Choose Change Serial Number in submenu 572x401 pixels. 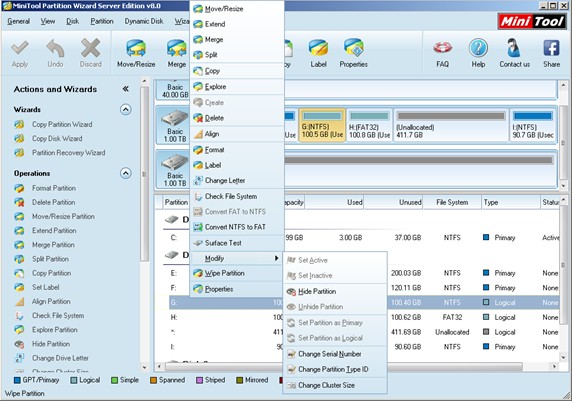335,354
